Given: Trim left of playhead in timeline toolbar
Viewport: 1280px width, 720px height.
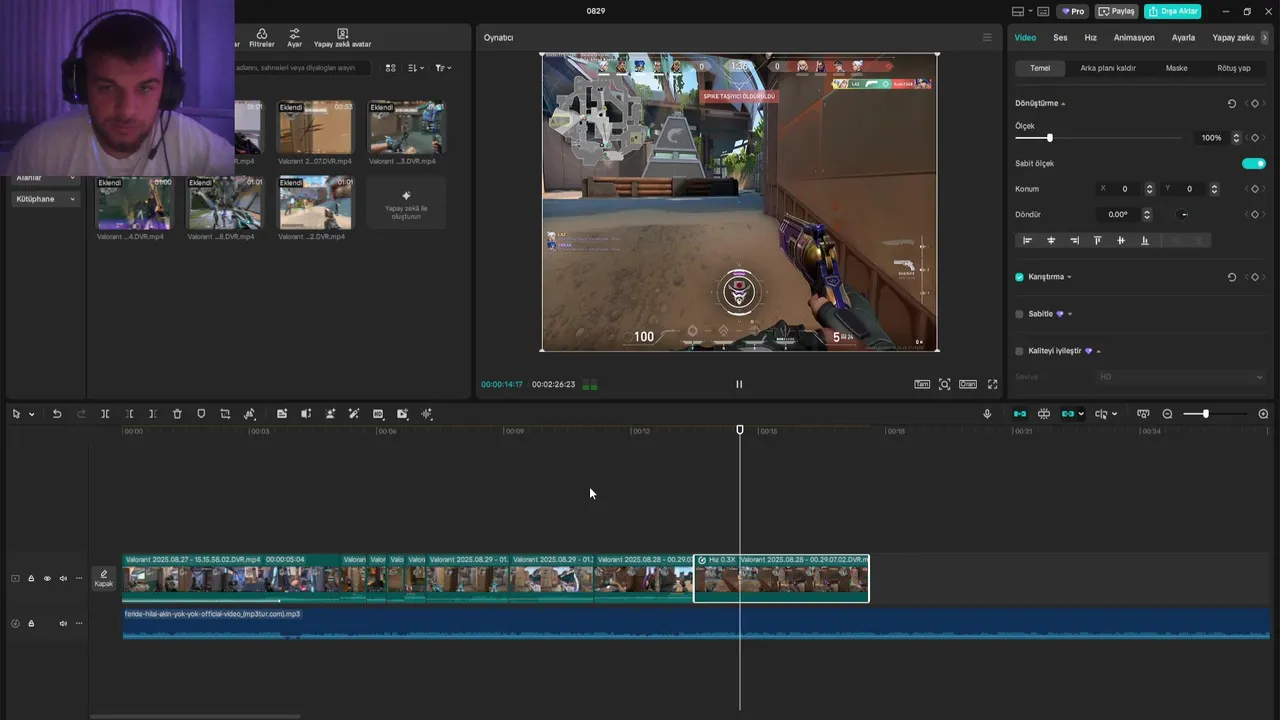Looking at the screenshot, I should click(x=129, y=414).
